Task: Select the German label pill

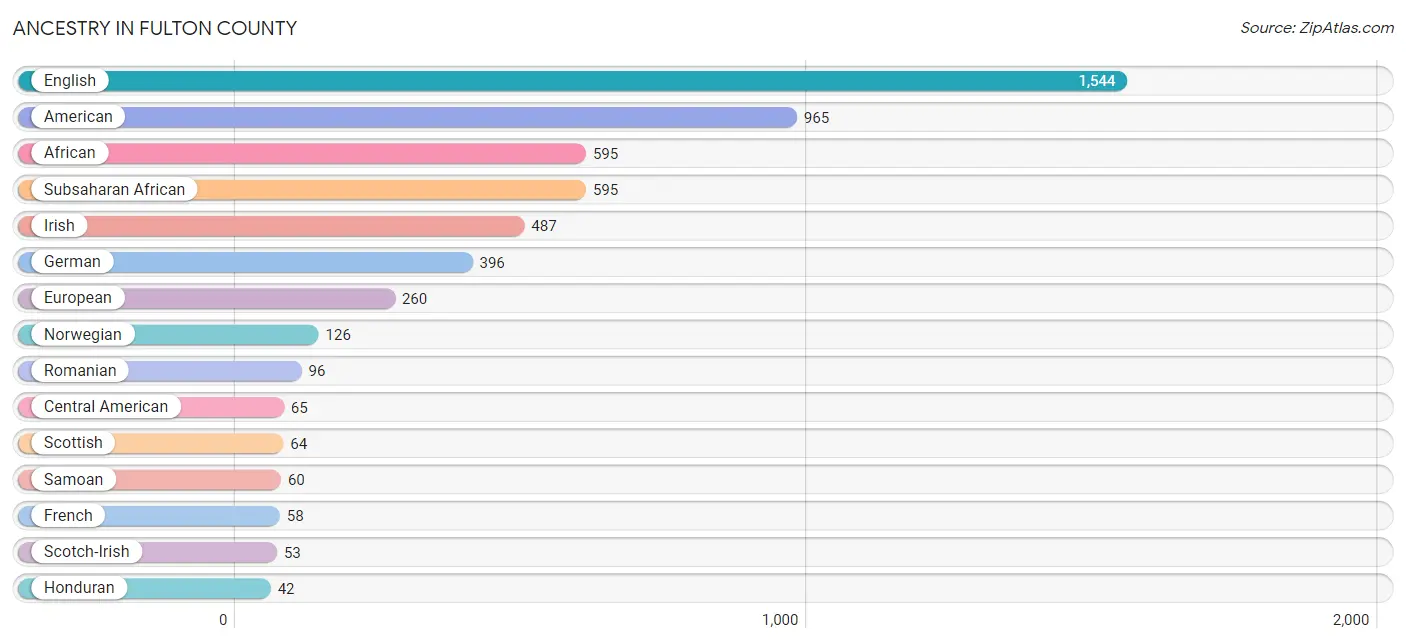Action: [72, 262]
